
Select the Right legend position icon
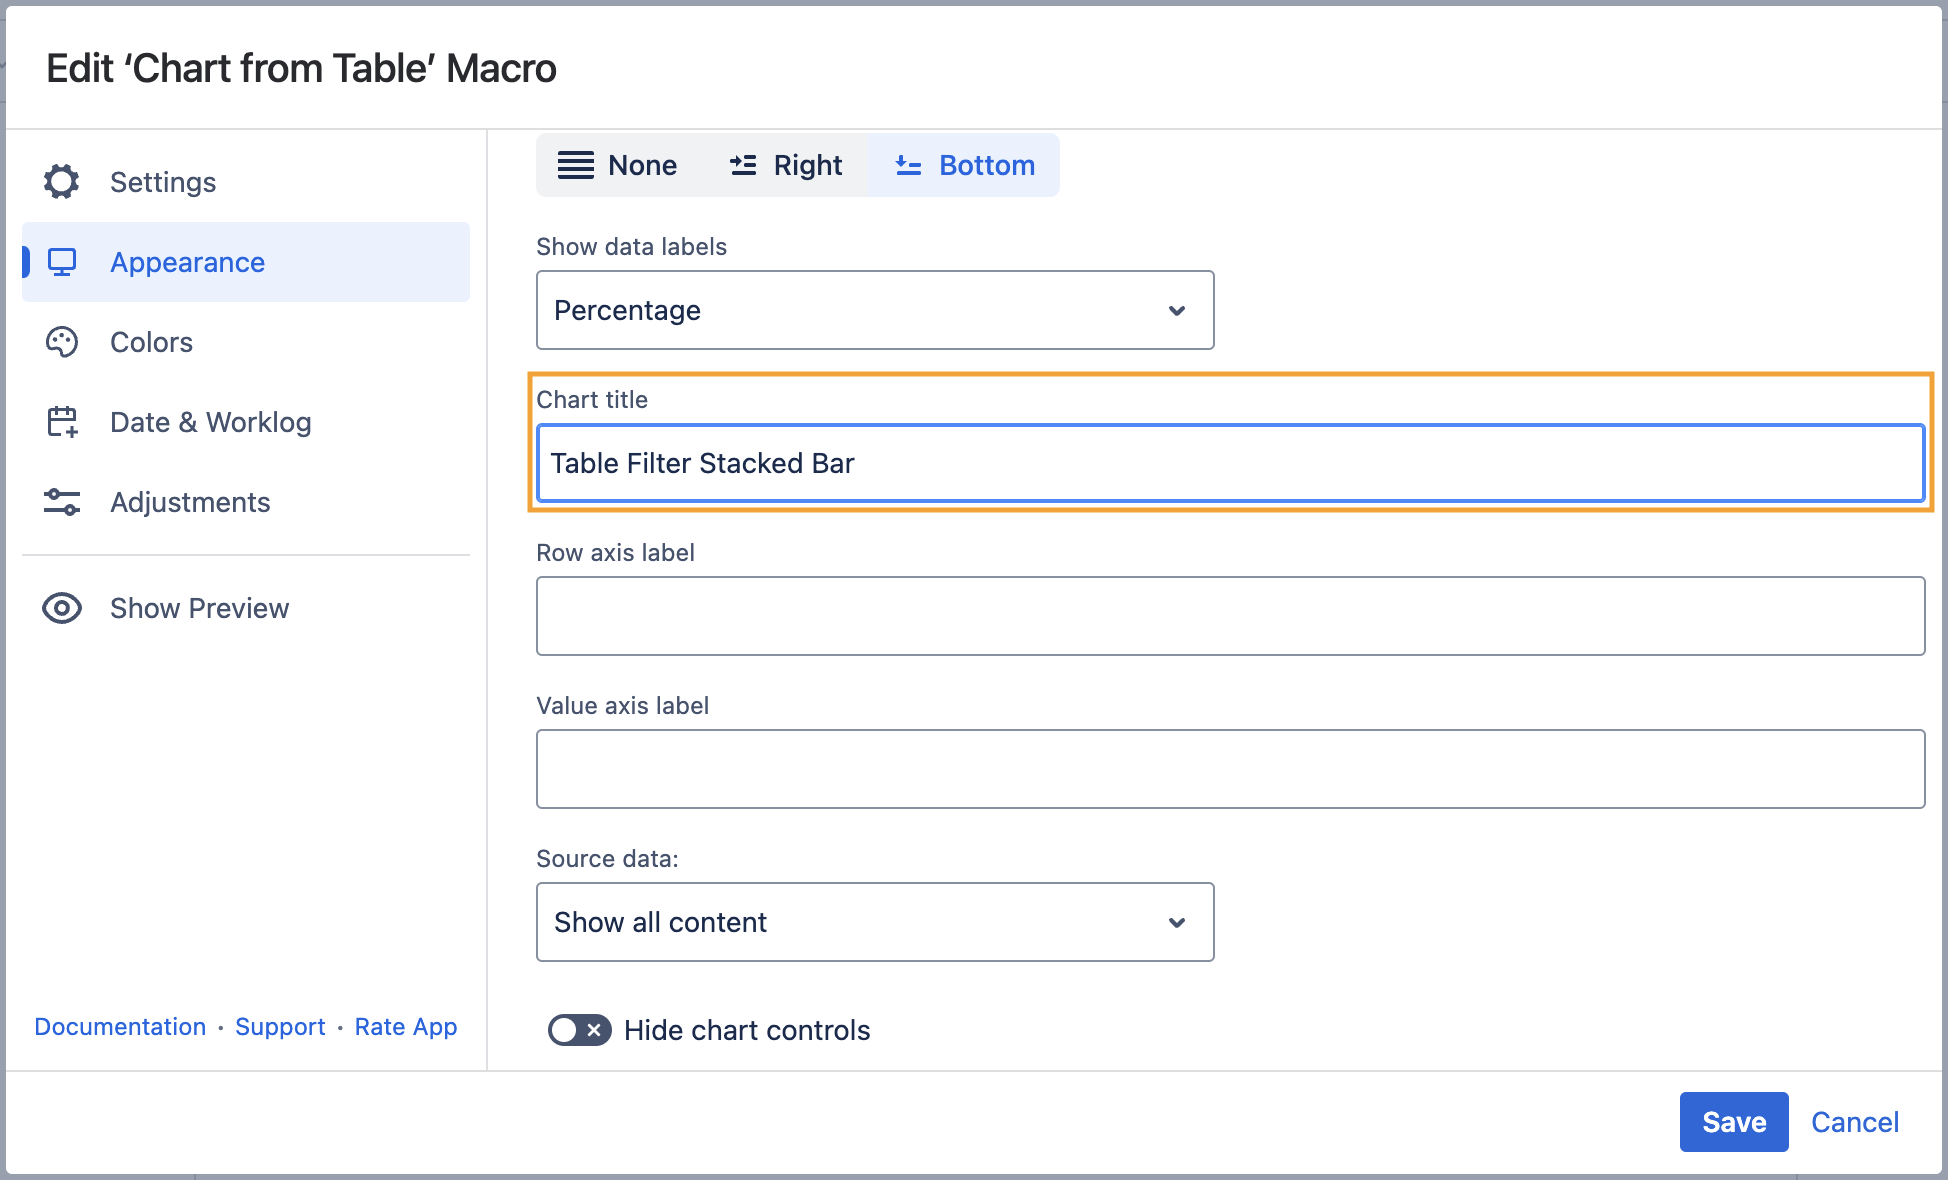click(743, 165)
